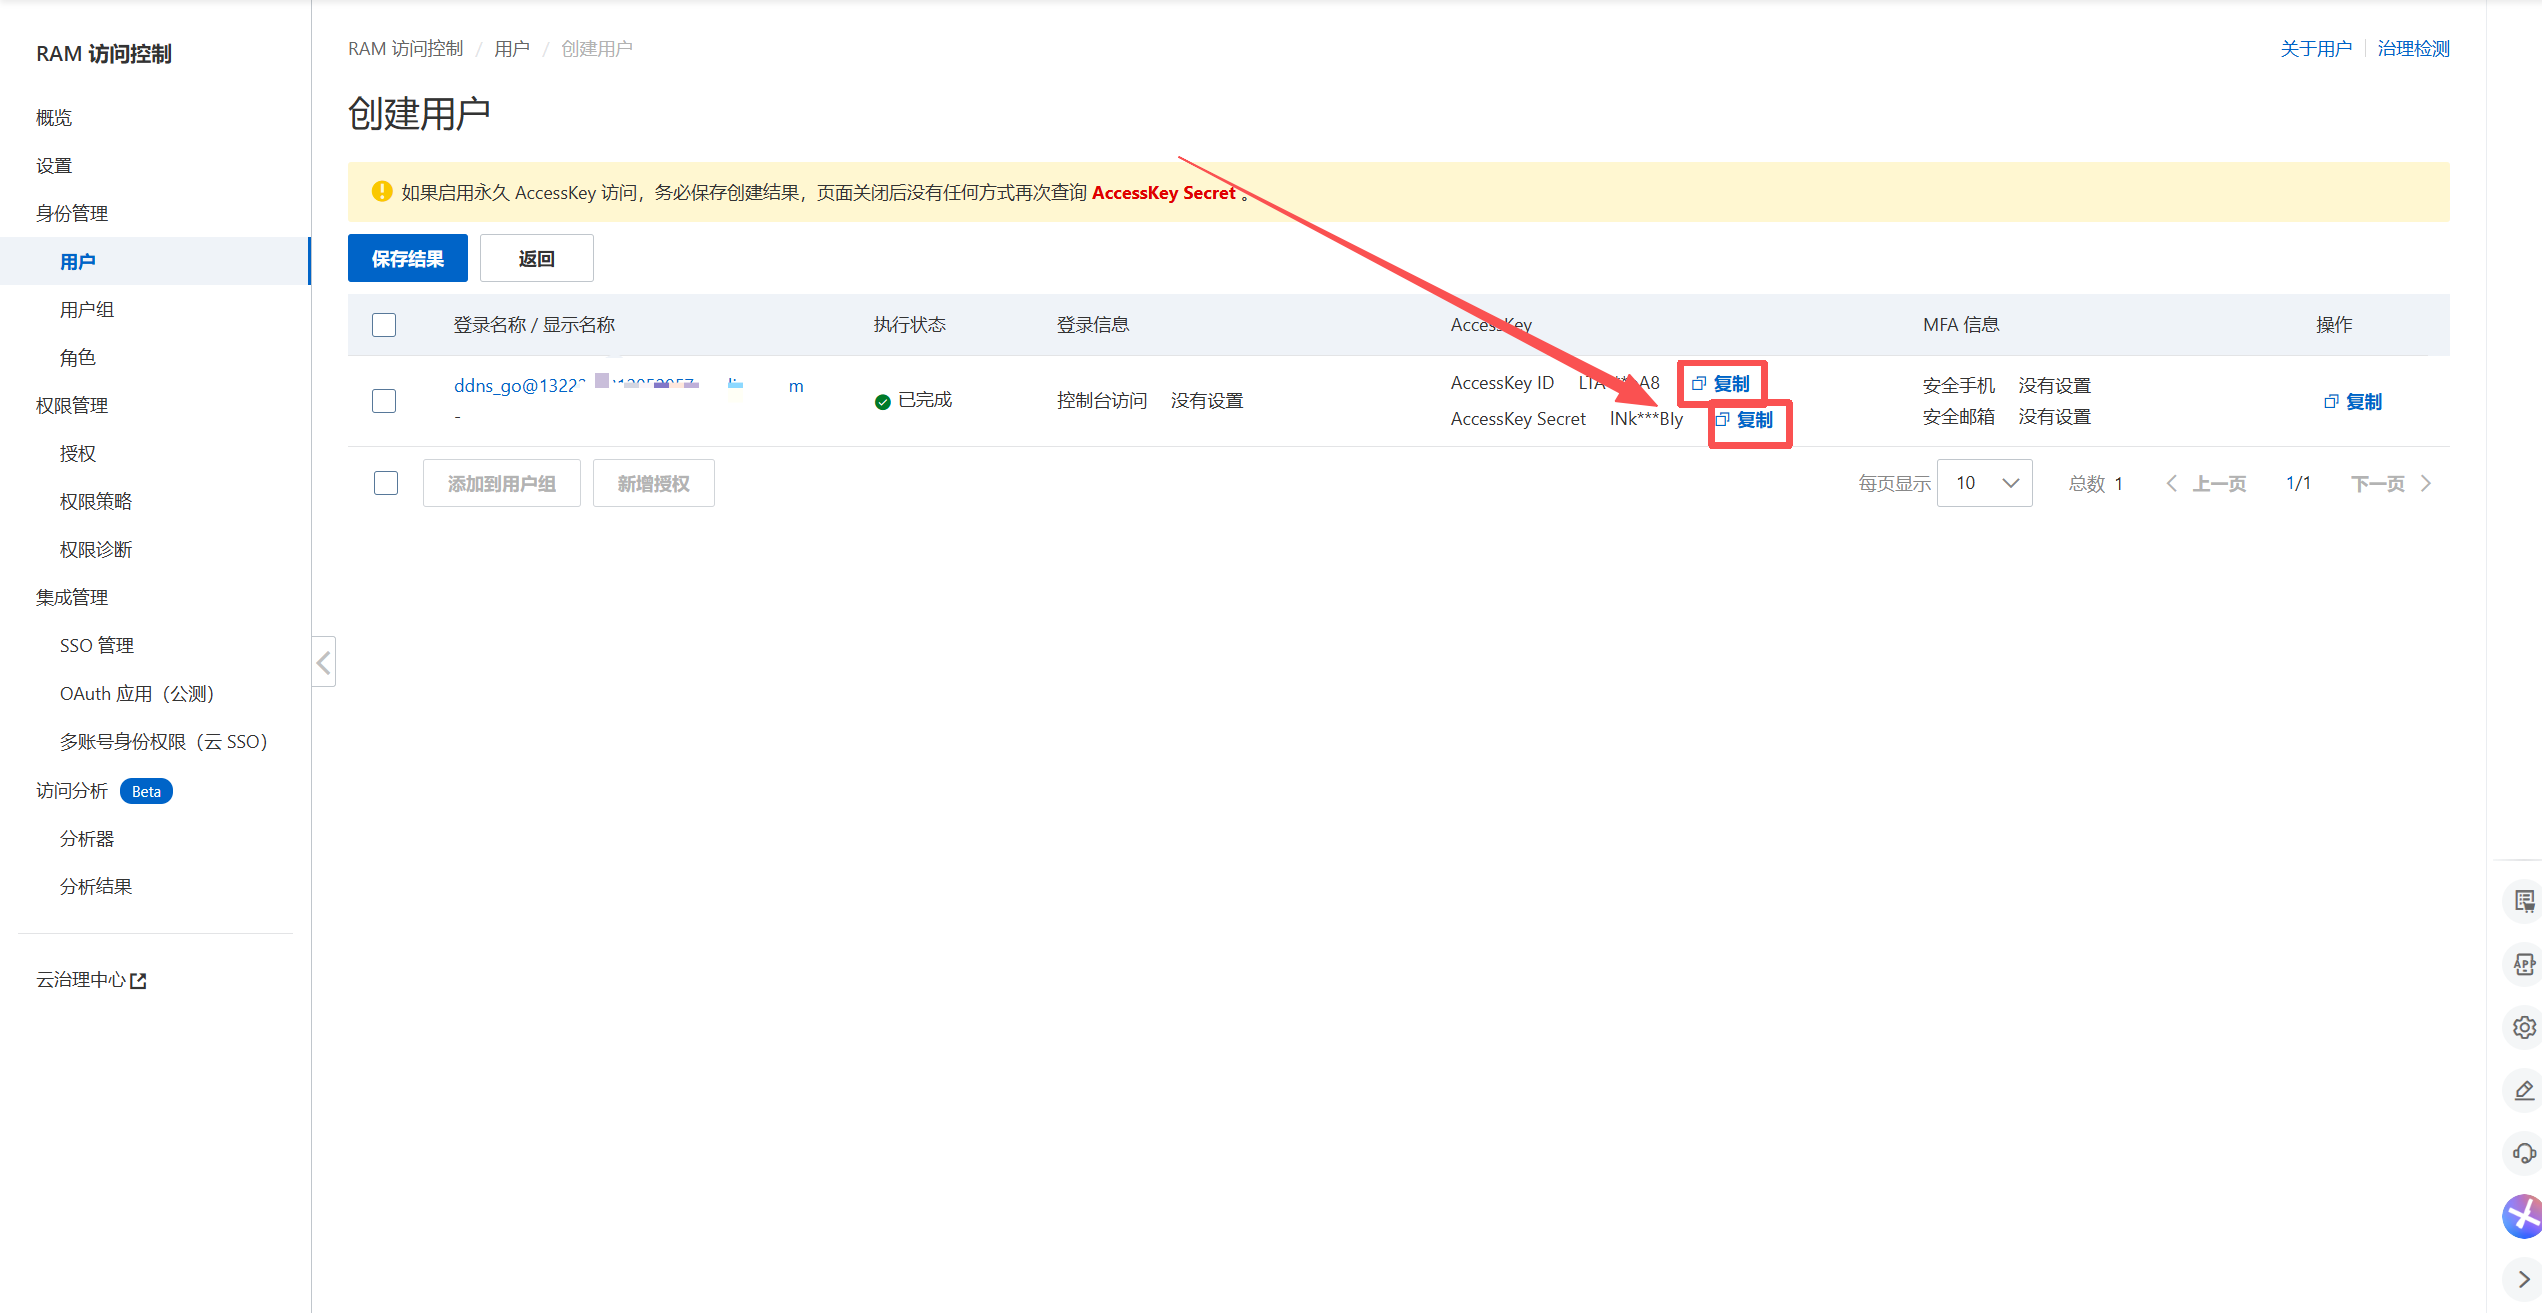2542x1313 pixels.
Task: Open 多账号身份权限 (云 SSO) in sidebar
Action: click(x=164, y=742)
